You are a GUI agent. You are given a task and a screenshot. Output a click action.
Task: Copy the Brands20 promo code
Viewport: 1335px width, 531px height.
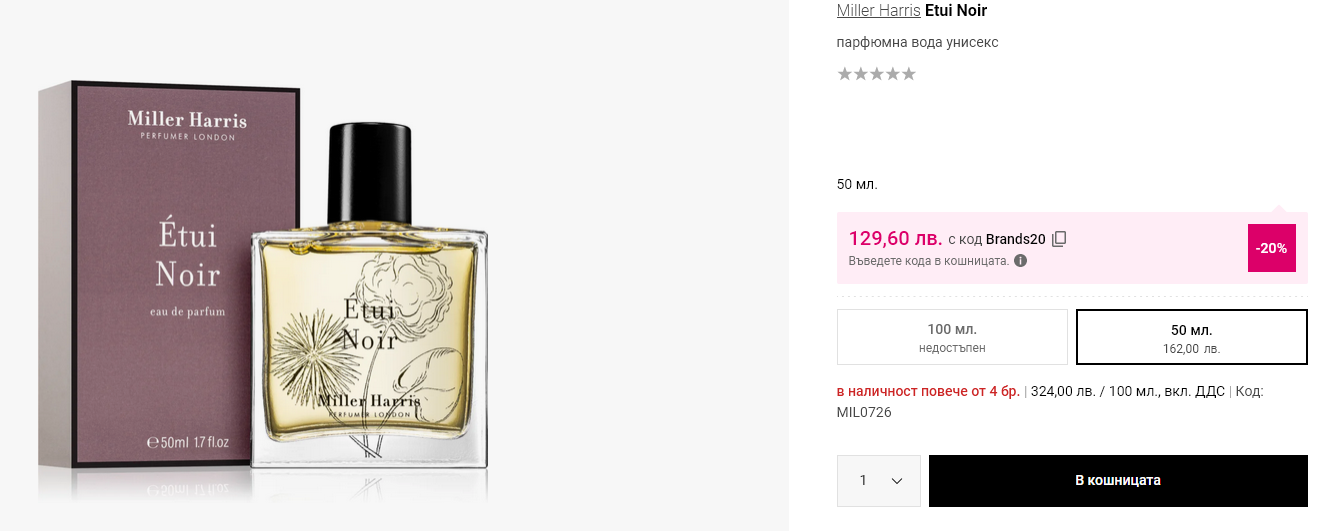[x=1060, y=239]
